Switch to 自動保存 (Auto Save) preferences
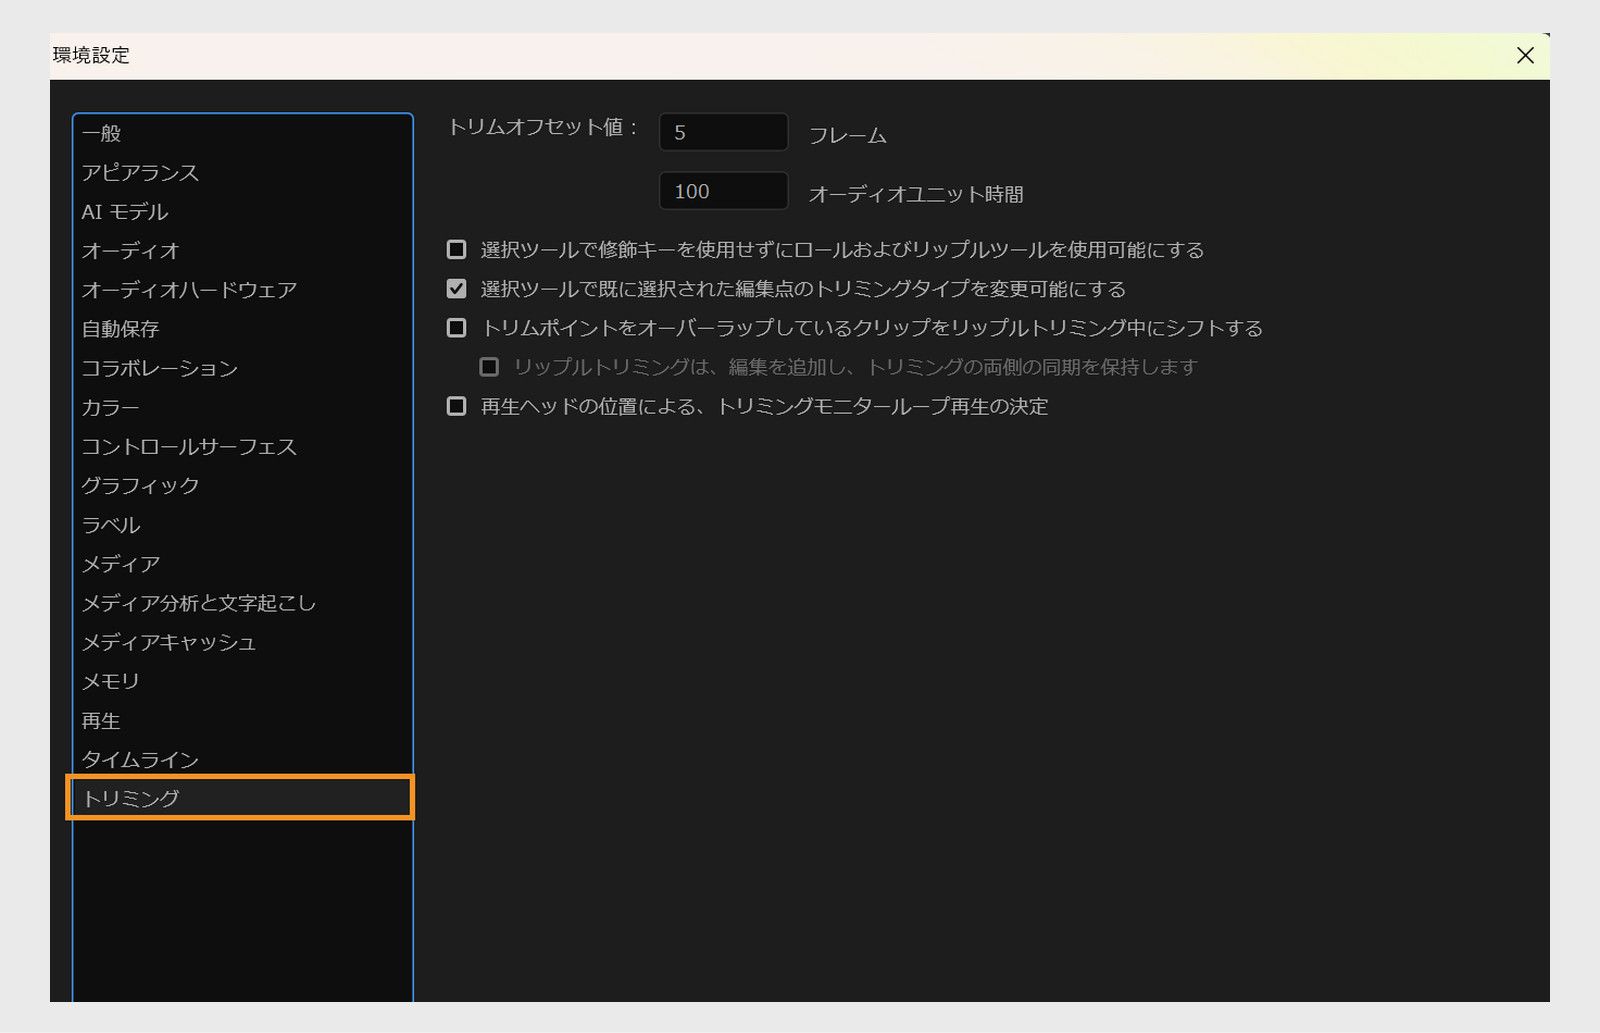This screenshot has width=1600, height=1033. click(120, 329)
